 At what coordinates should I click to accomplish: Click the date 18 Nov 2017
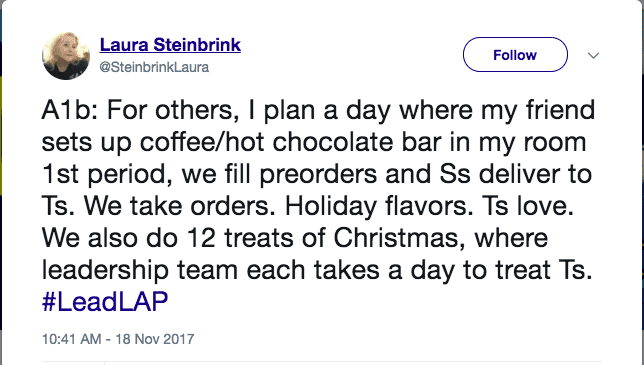(154, 339)
